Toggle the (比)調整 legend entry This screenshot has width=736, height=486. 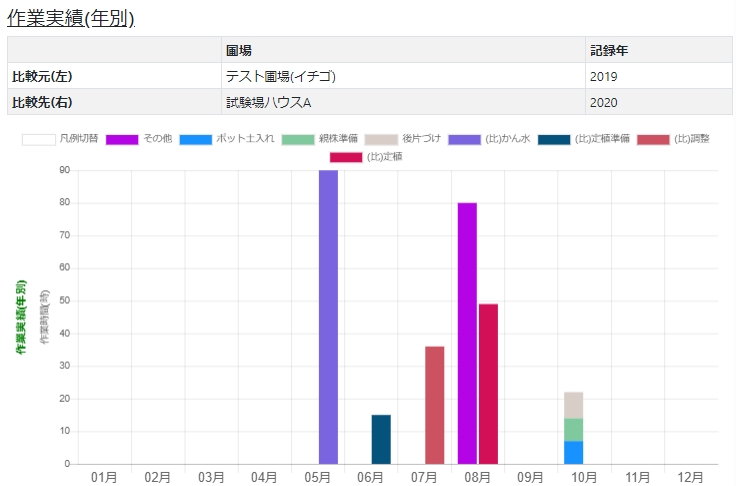coord(653,139)
